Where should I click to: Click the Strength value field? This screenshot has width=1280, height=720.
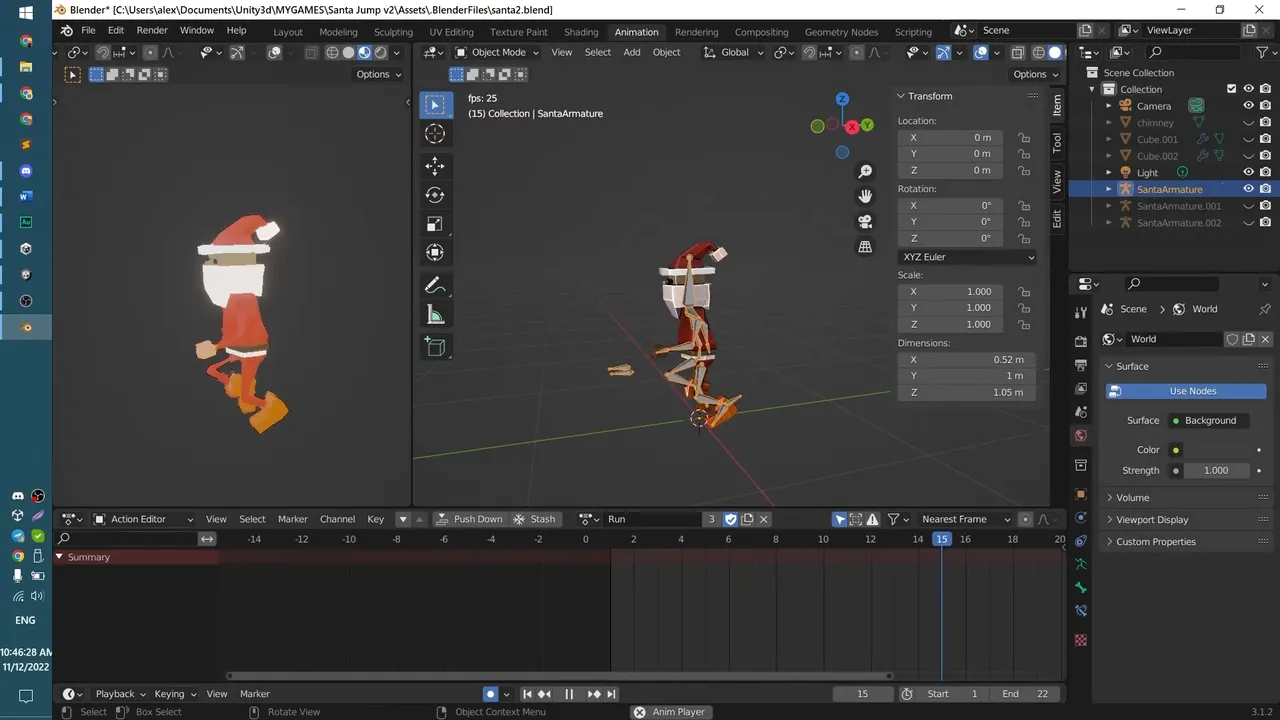(x=1216, y=470)
